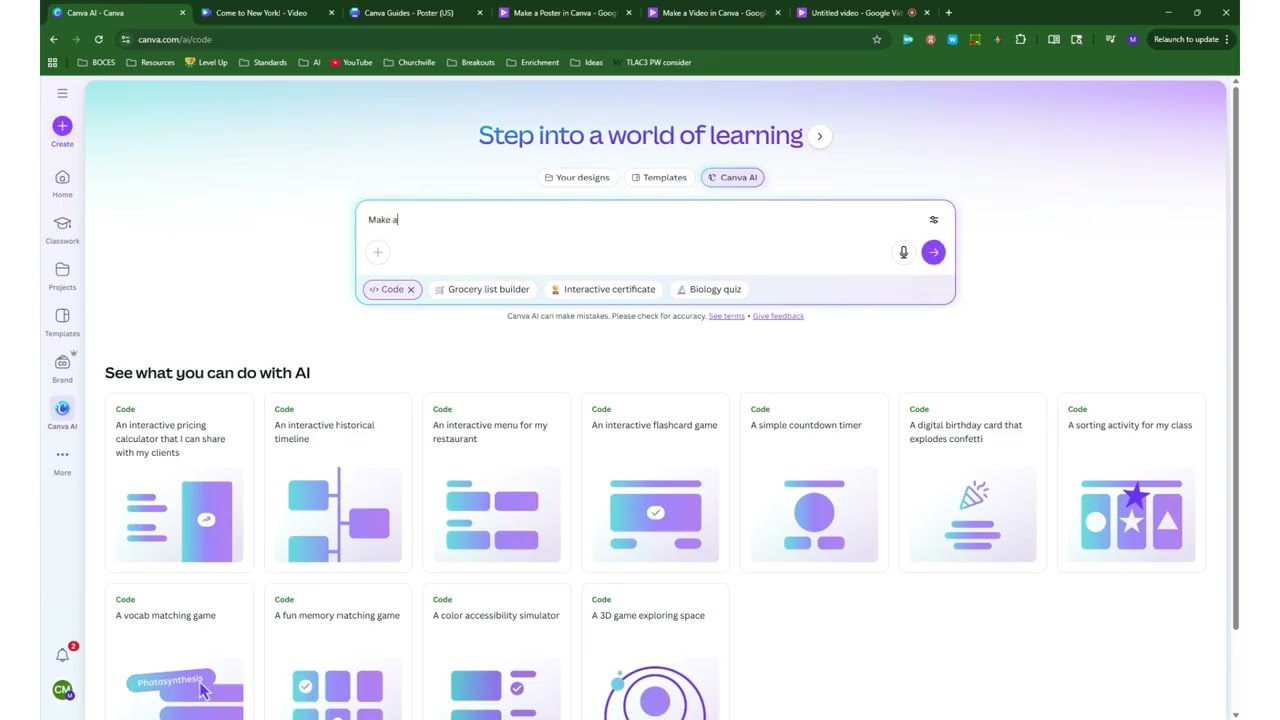Open the interactive pricing calculator card
Image resolution: width=1280 pixels, height=720 pixels.
click(179, 482)
